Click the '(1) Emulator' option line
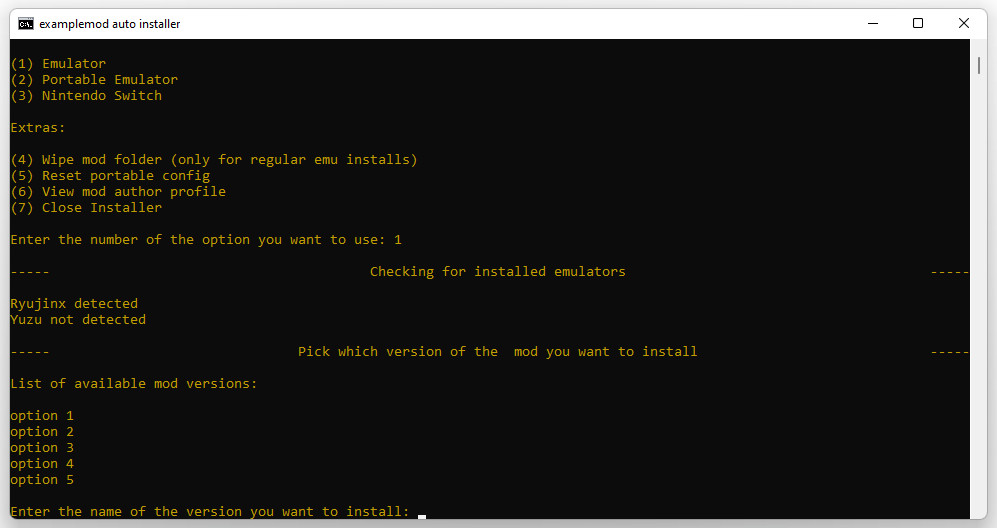Screen dimensions: 997x528 click(x=58, y=64)
